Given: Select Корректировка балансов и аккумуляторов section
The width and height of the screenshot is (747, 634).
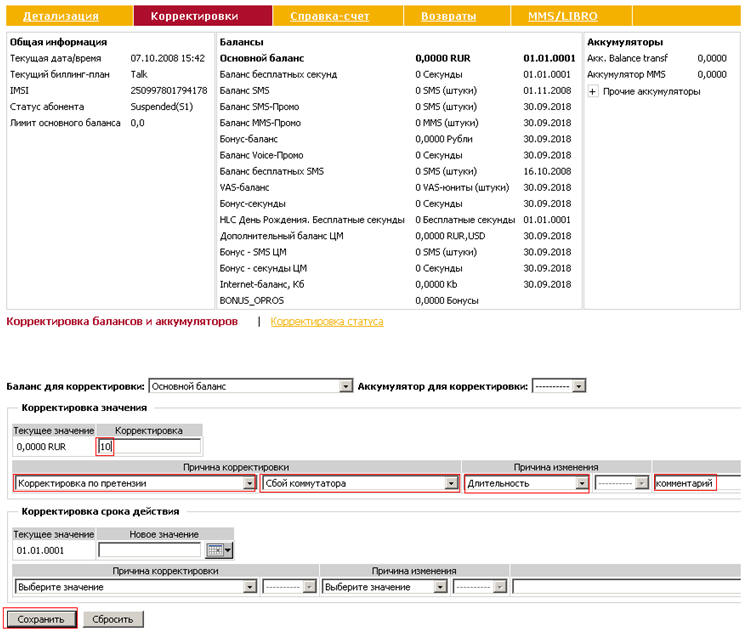Looking at the screenshot, I should [x=122, y=322].
